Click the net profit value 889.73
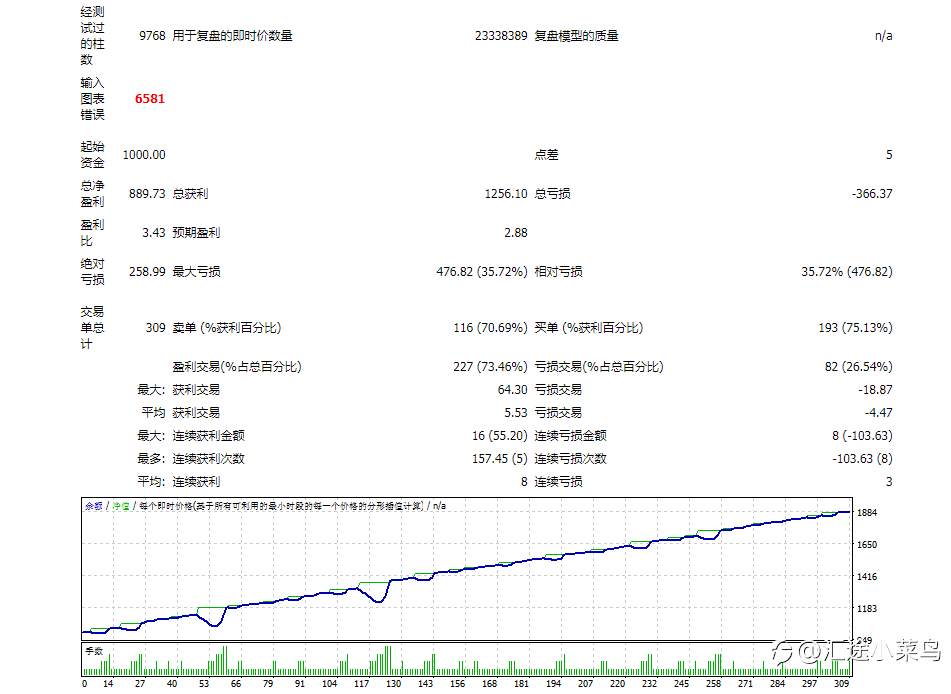The width and height of the screenshot is (951, 694). (147, 194)
